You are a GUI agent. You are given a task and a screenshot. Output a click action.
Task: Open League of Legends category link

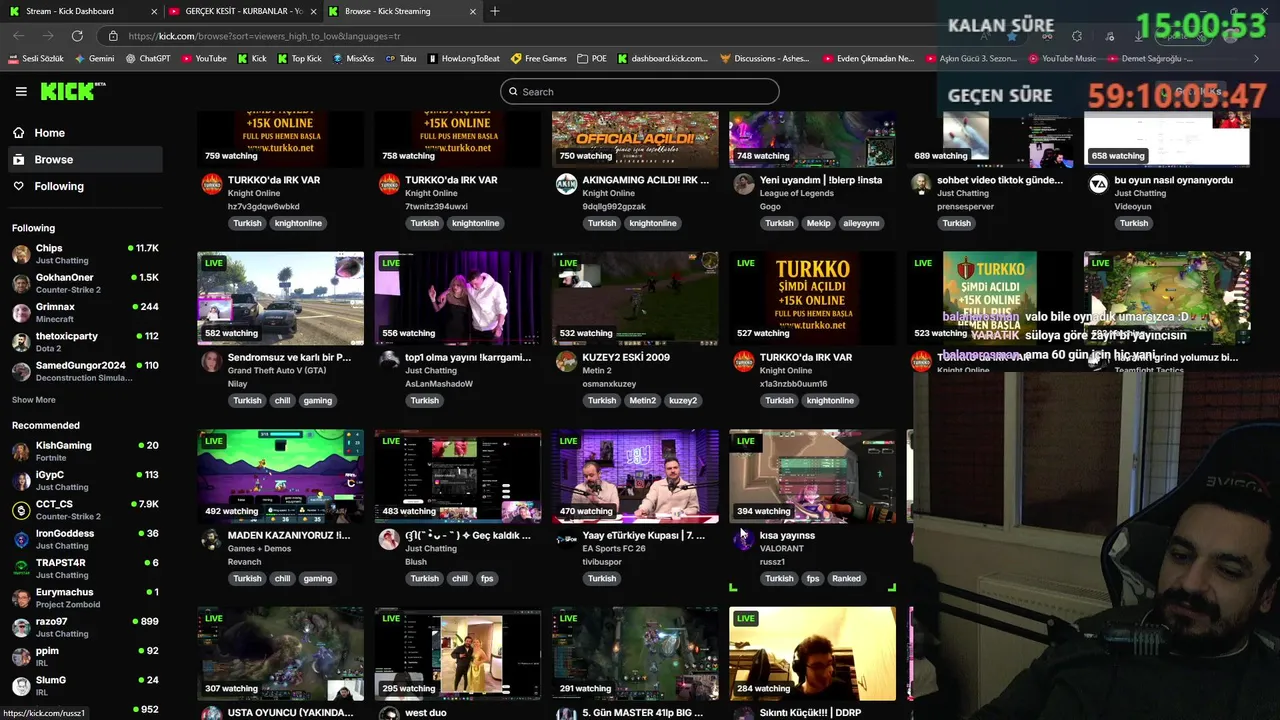tap(797, 193)
